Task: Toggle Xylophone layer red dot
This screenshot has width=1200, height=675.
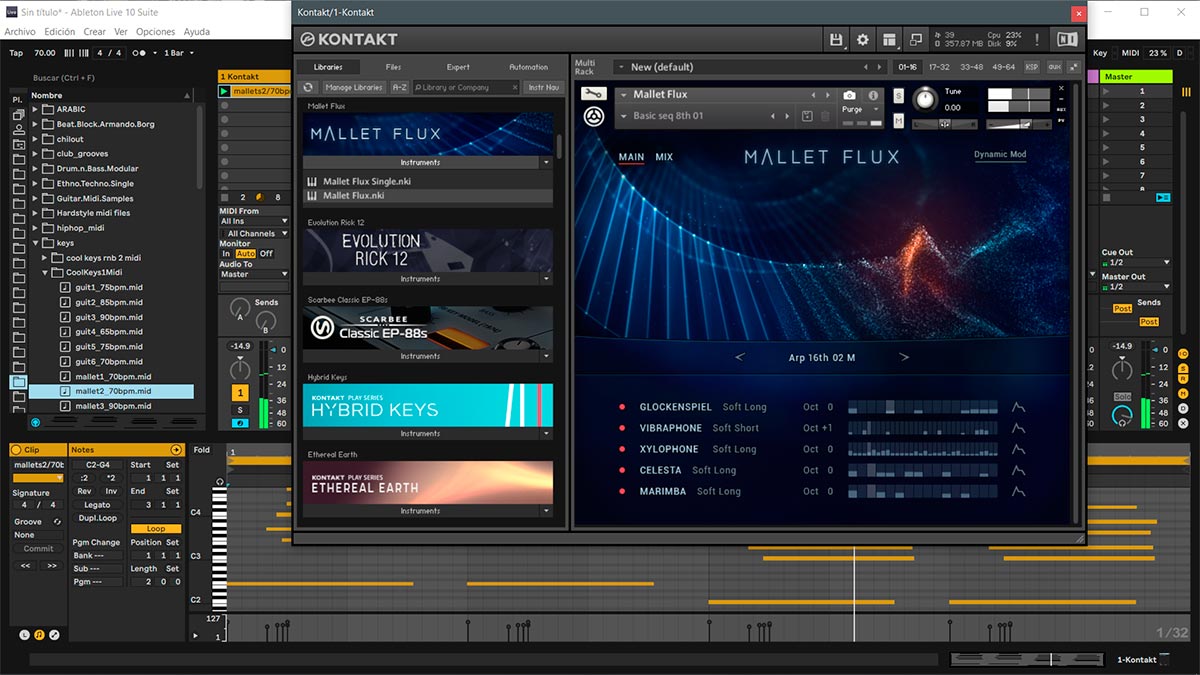Action: (622, 449)
